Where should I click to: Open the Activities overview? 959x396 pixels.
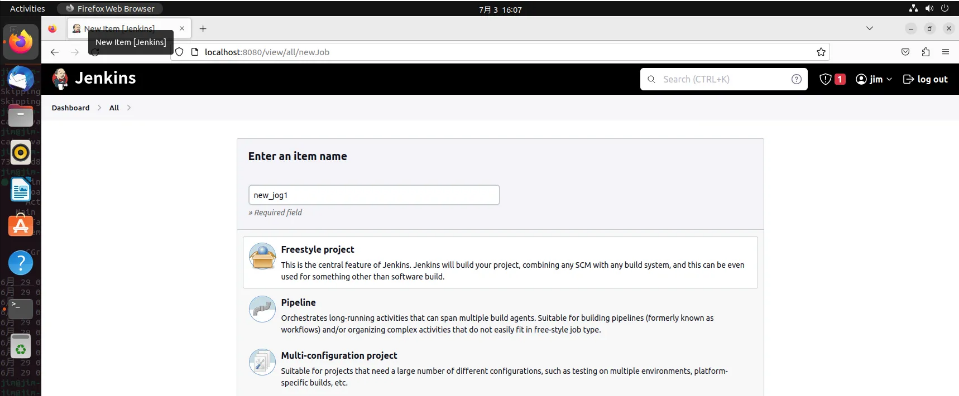coord(27,9)
